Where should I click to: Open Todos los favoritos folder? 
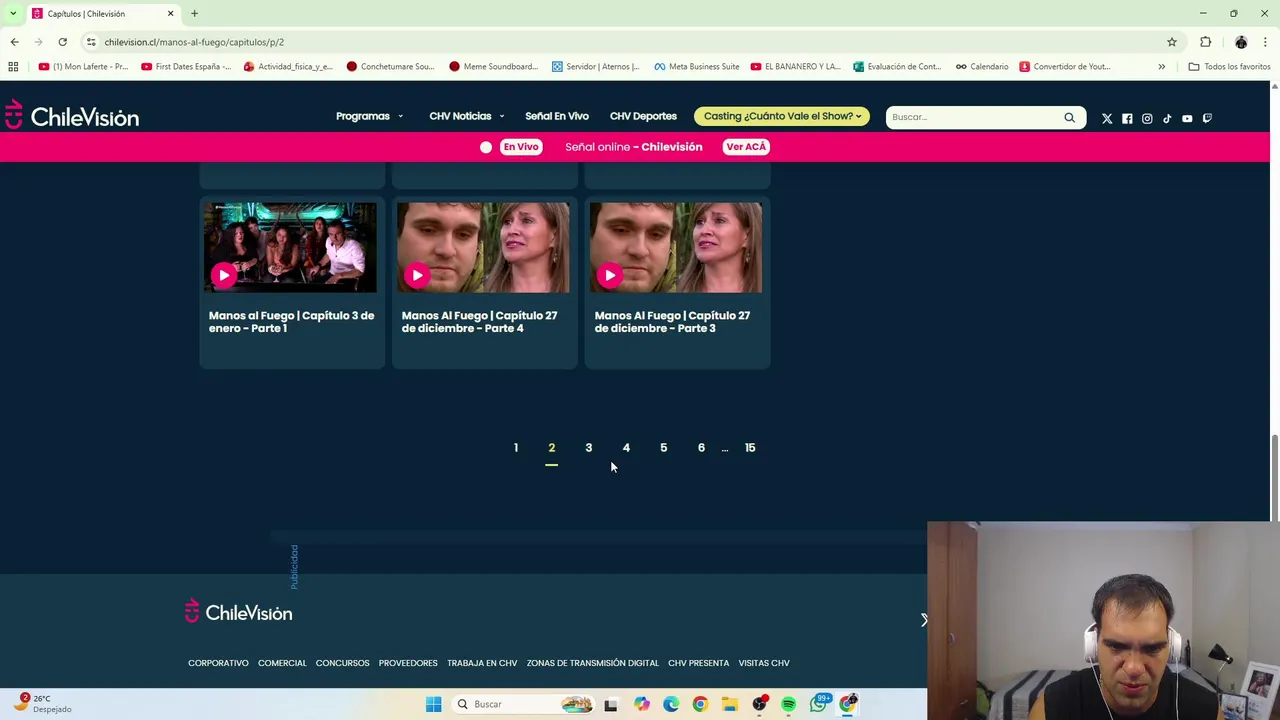(x=1229, y=66)
